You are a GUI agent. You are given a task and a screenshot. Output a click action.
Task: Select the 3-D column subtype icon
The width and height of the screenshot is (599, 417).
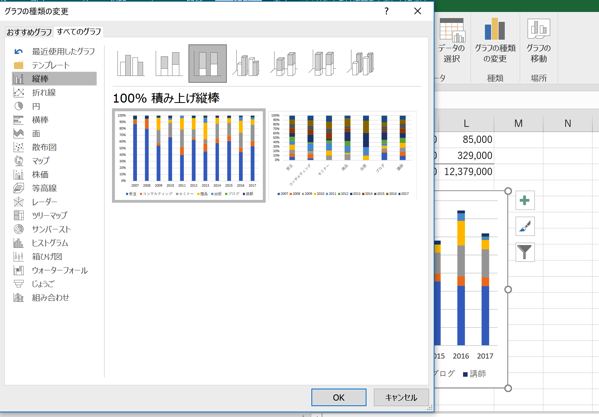click(361, 64)
